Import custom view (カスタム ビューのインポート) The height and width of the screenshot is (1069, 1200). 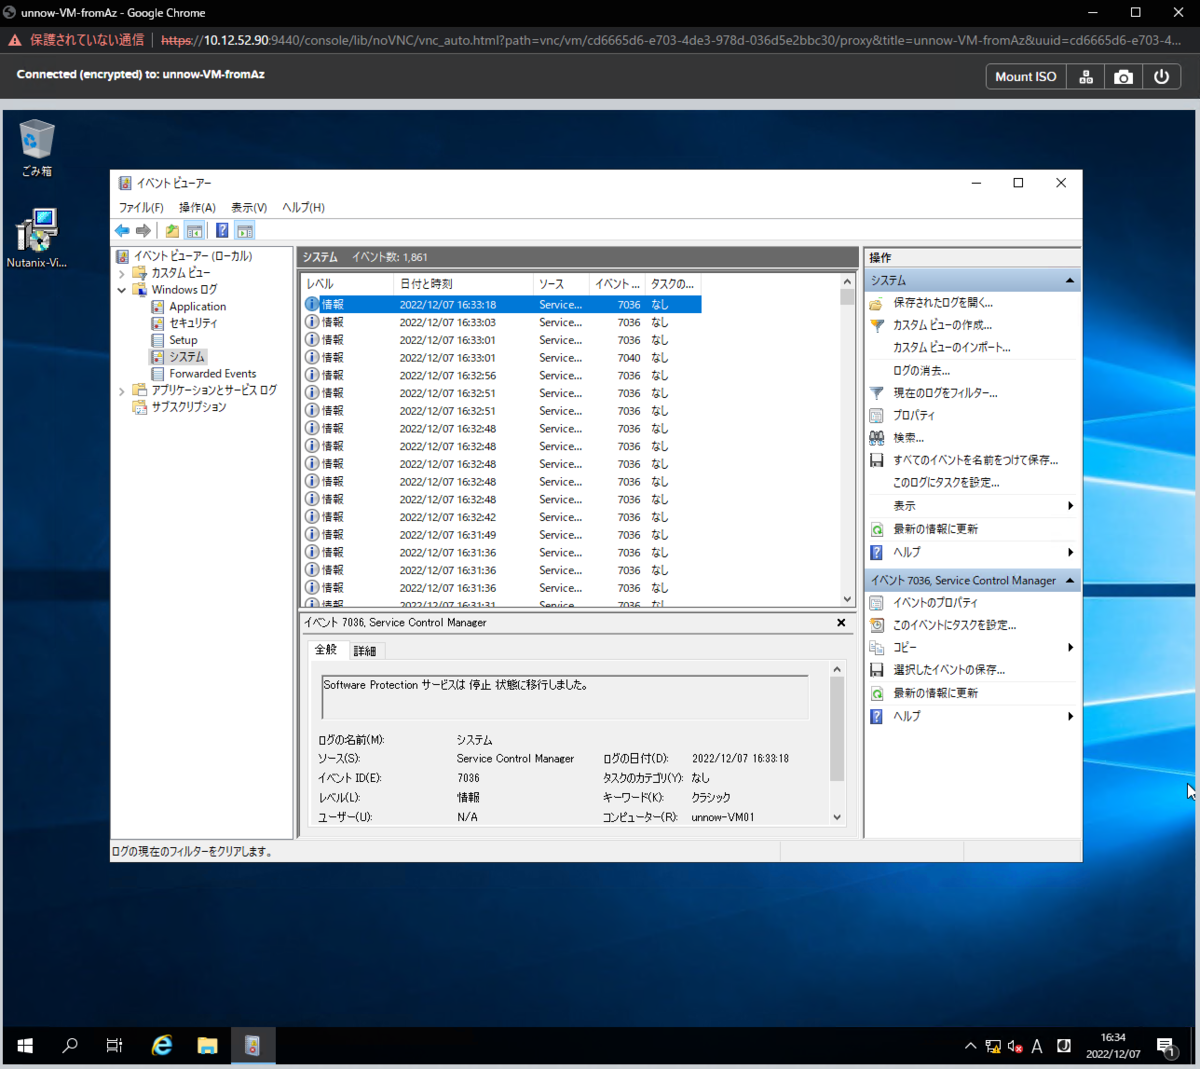pos(951,348)
